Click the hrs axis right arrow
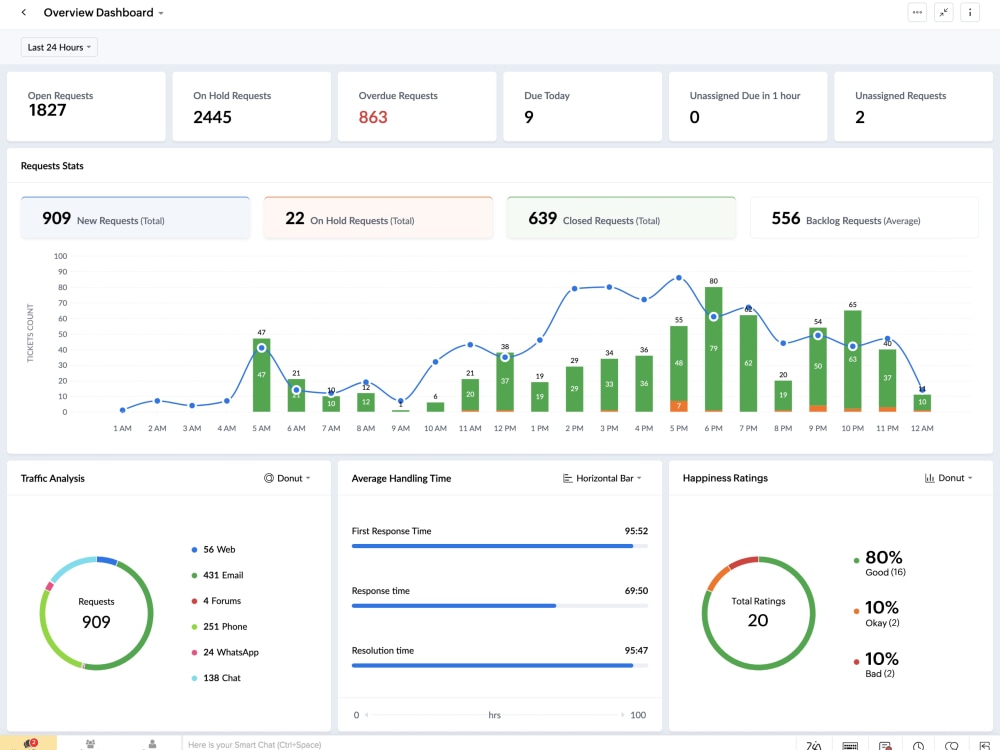1000x750 pixels. [622, 715]
